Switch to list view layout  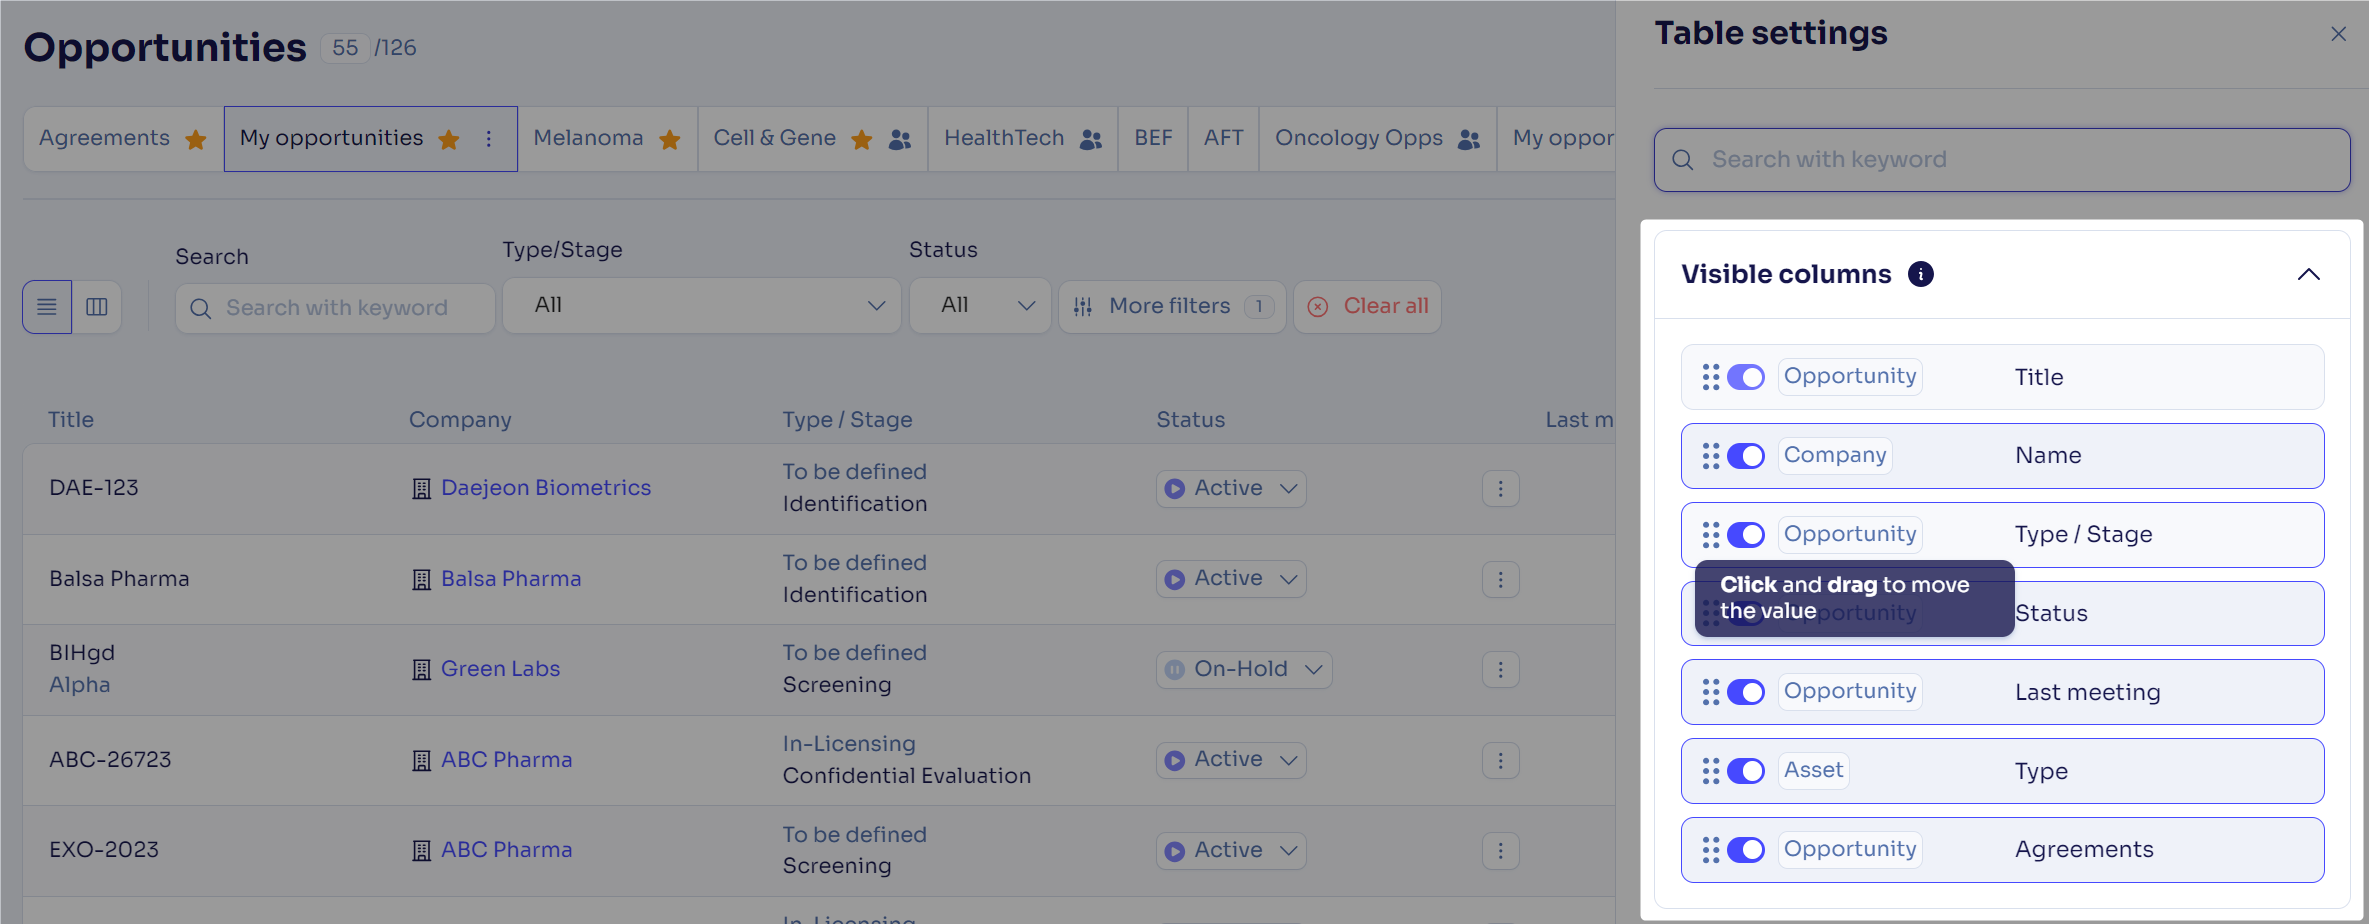coord(47,307)
